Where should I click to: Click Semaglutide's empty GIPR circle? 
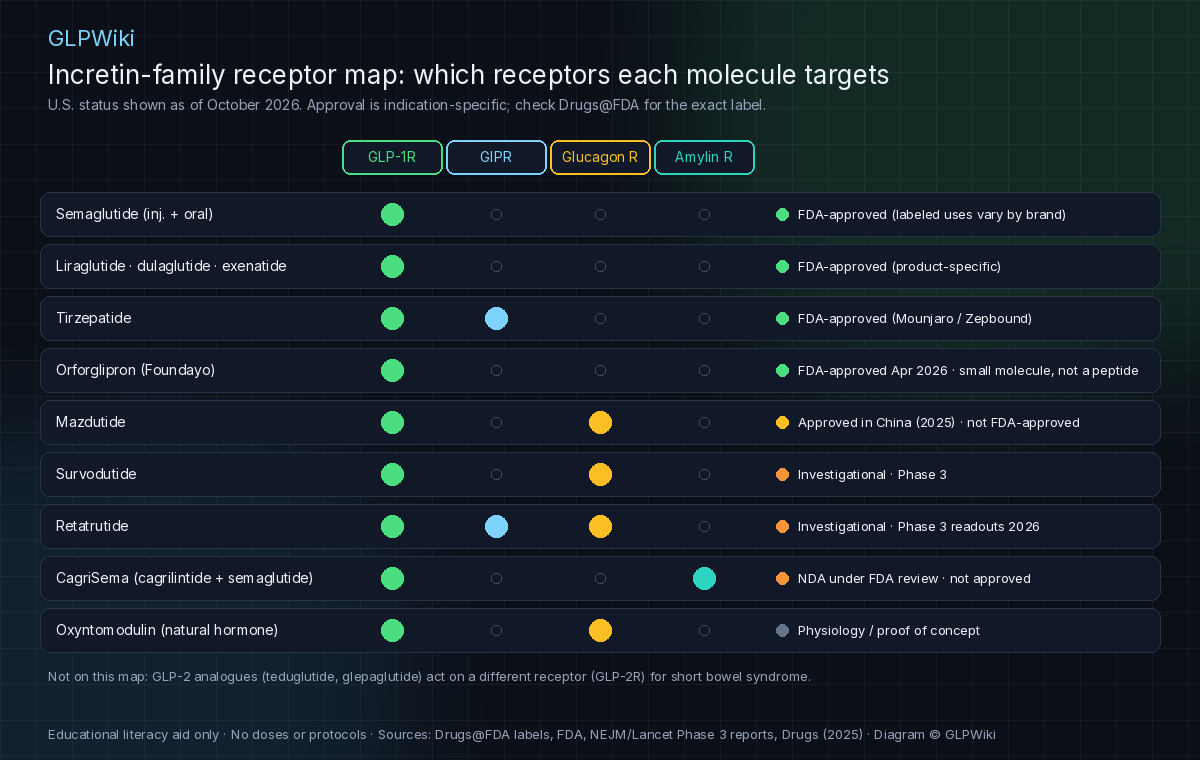(496, 214)
